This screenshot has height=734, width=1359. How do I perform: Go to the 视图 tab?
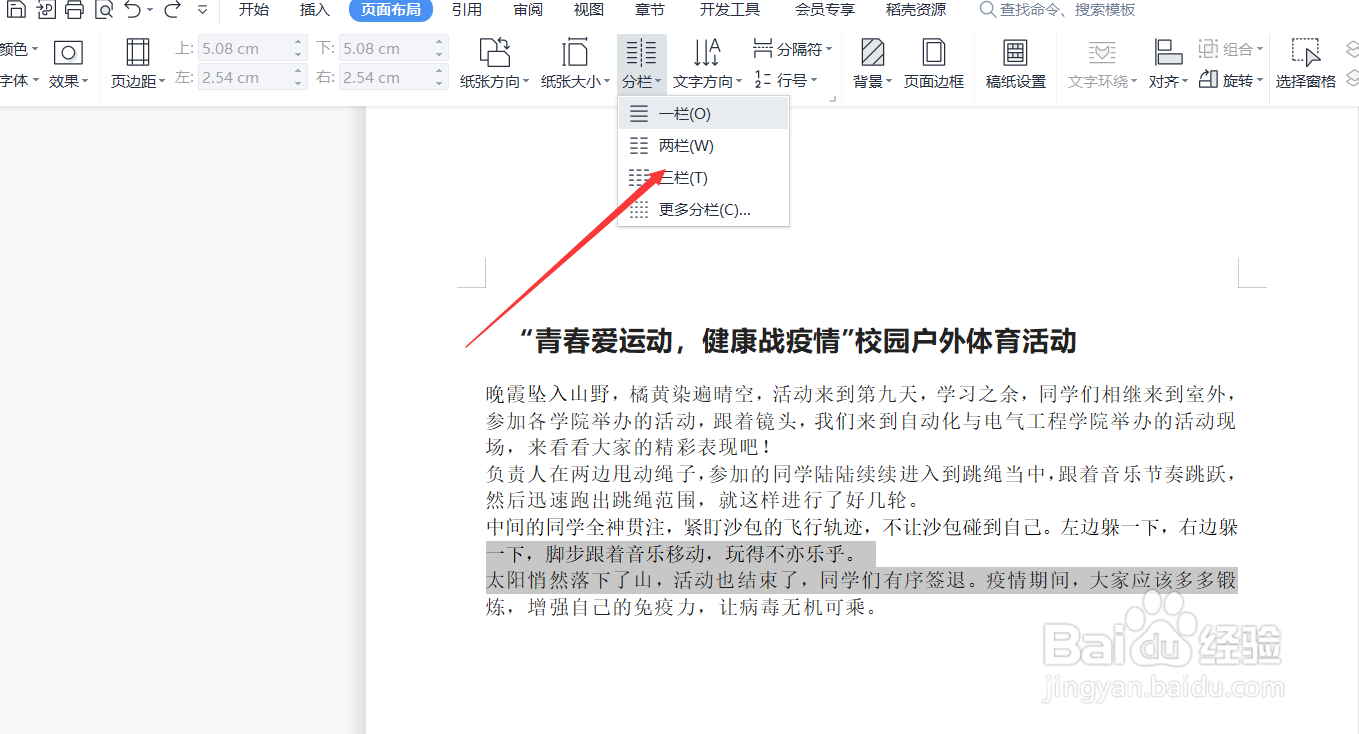589,10
